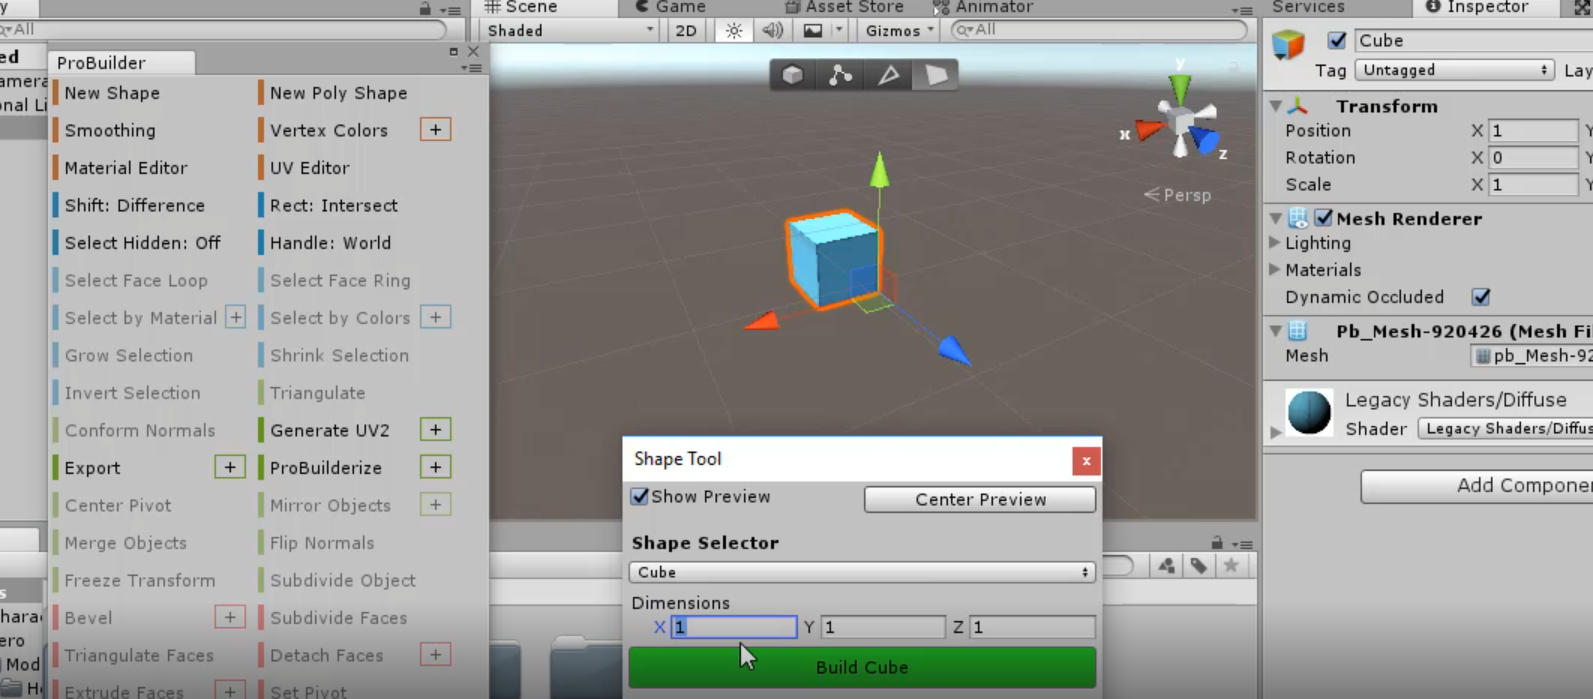The height and width of the screenshot is (699, 1593).
Task: Click search by type icon in Project panel
Action: click(1166, 566)
